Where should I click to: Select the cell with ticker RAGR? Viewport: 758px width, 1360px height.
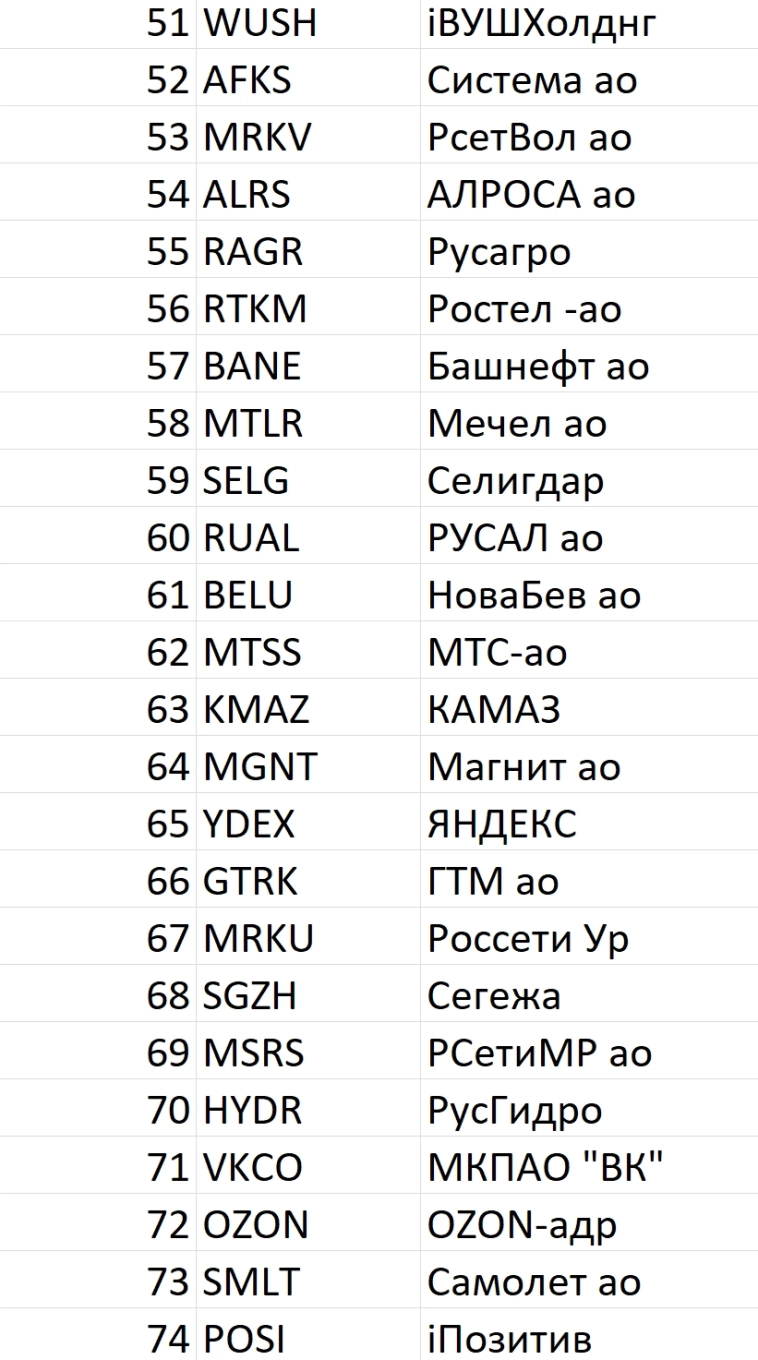tap(253, 251)
